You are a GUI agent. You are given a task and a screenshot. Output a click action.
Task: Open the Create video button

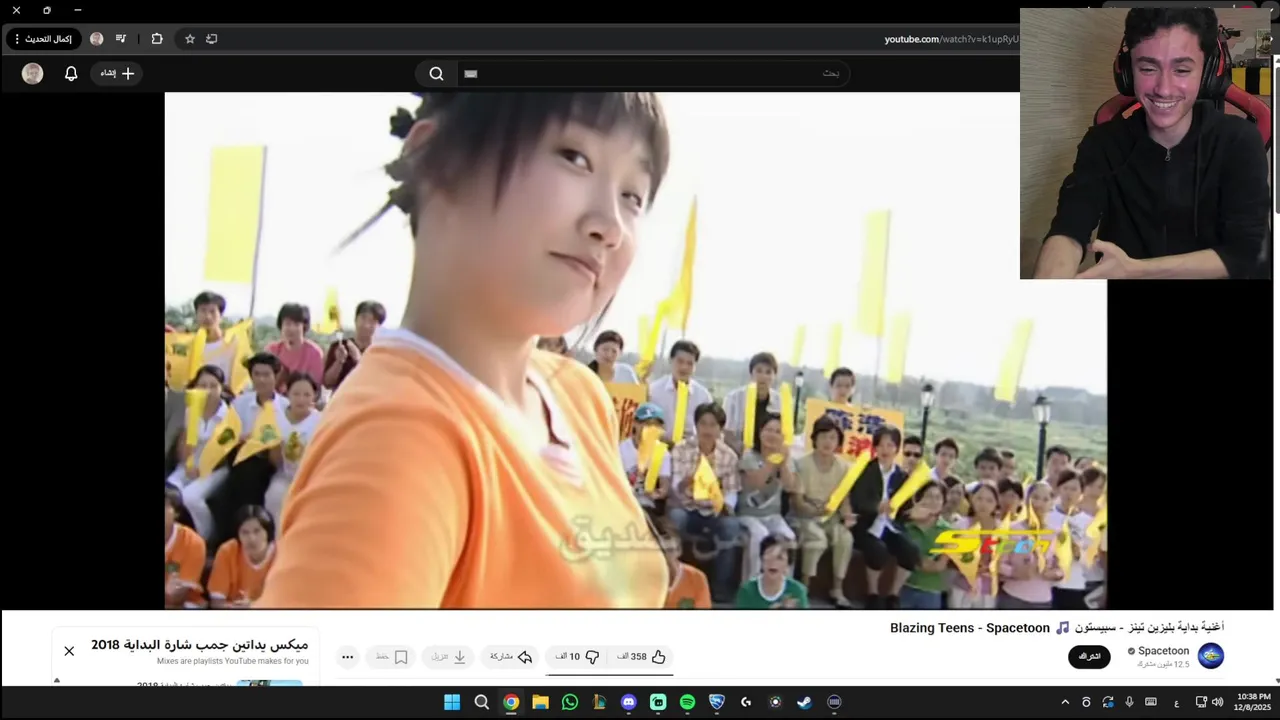click(116, 73)
